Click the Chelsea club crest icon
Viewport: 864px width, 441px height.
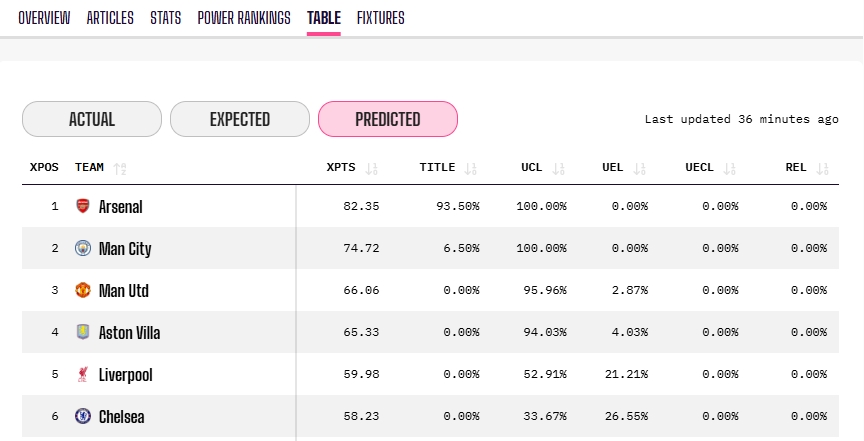pos(83,416)
